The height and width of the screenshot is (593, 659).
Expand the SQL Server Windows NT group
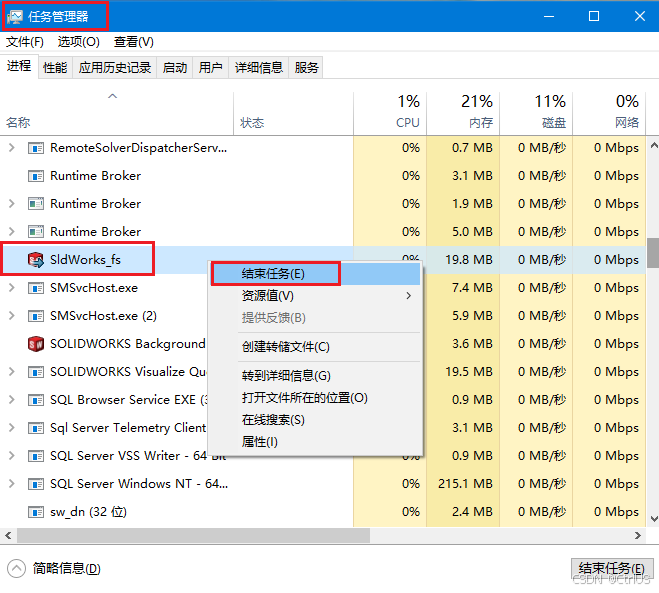point(12,484)
